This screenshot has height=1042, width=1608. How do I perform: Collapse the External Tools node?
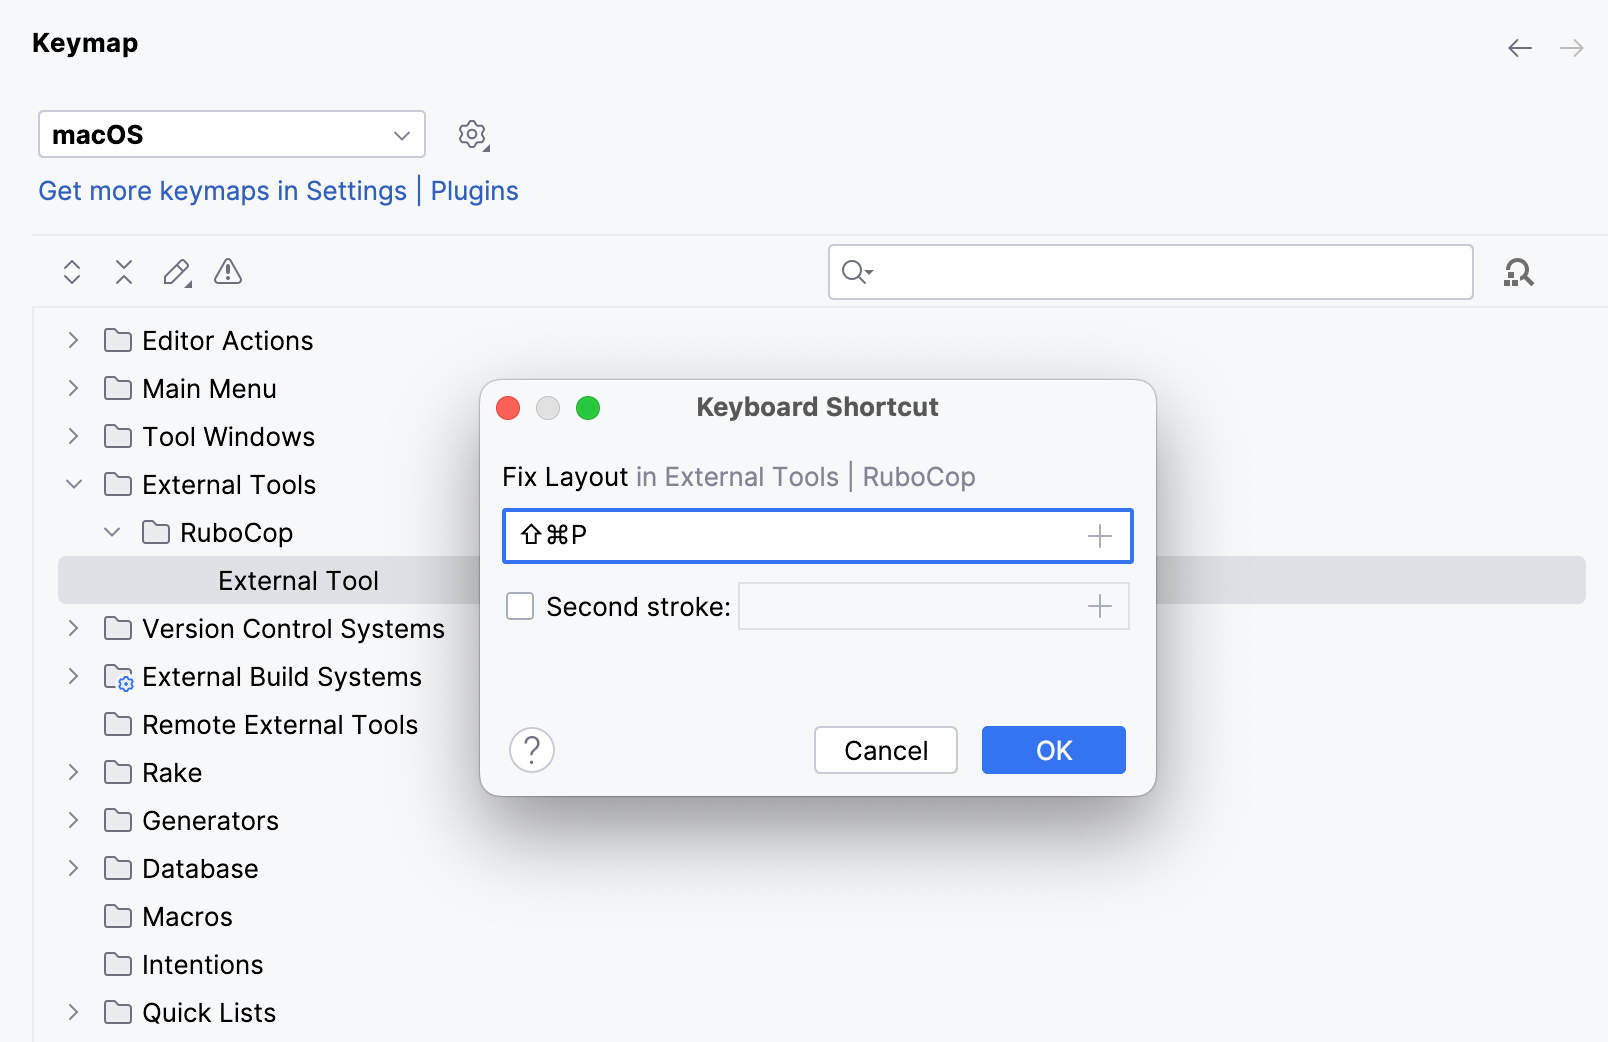[73, 484]
